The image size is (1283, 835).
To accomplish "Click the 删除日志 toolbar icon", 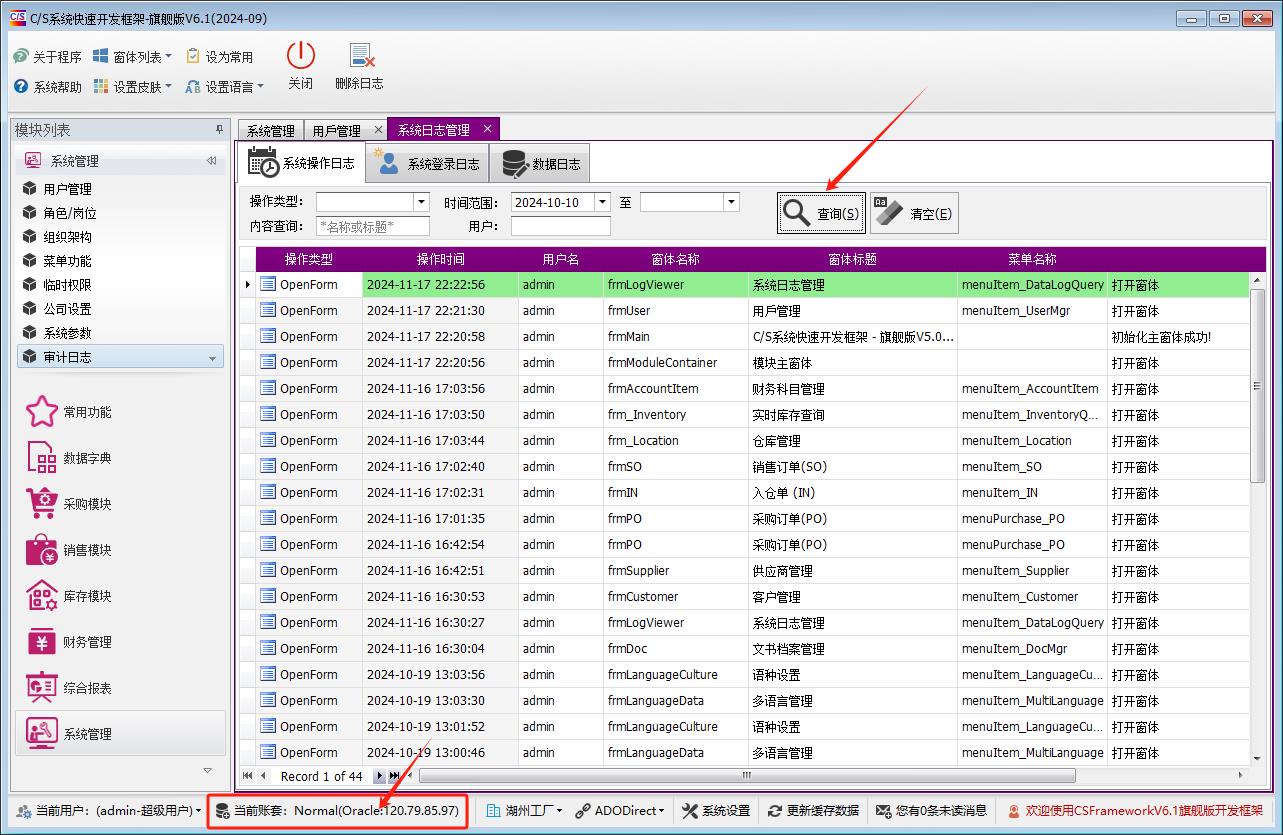I will (360, 56).
